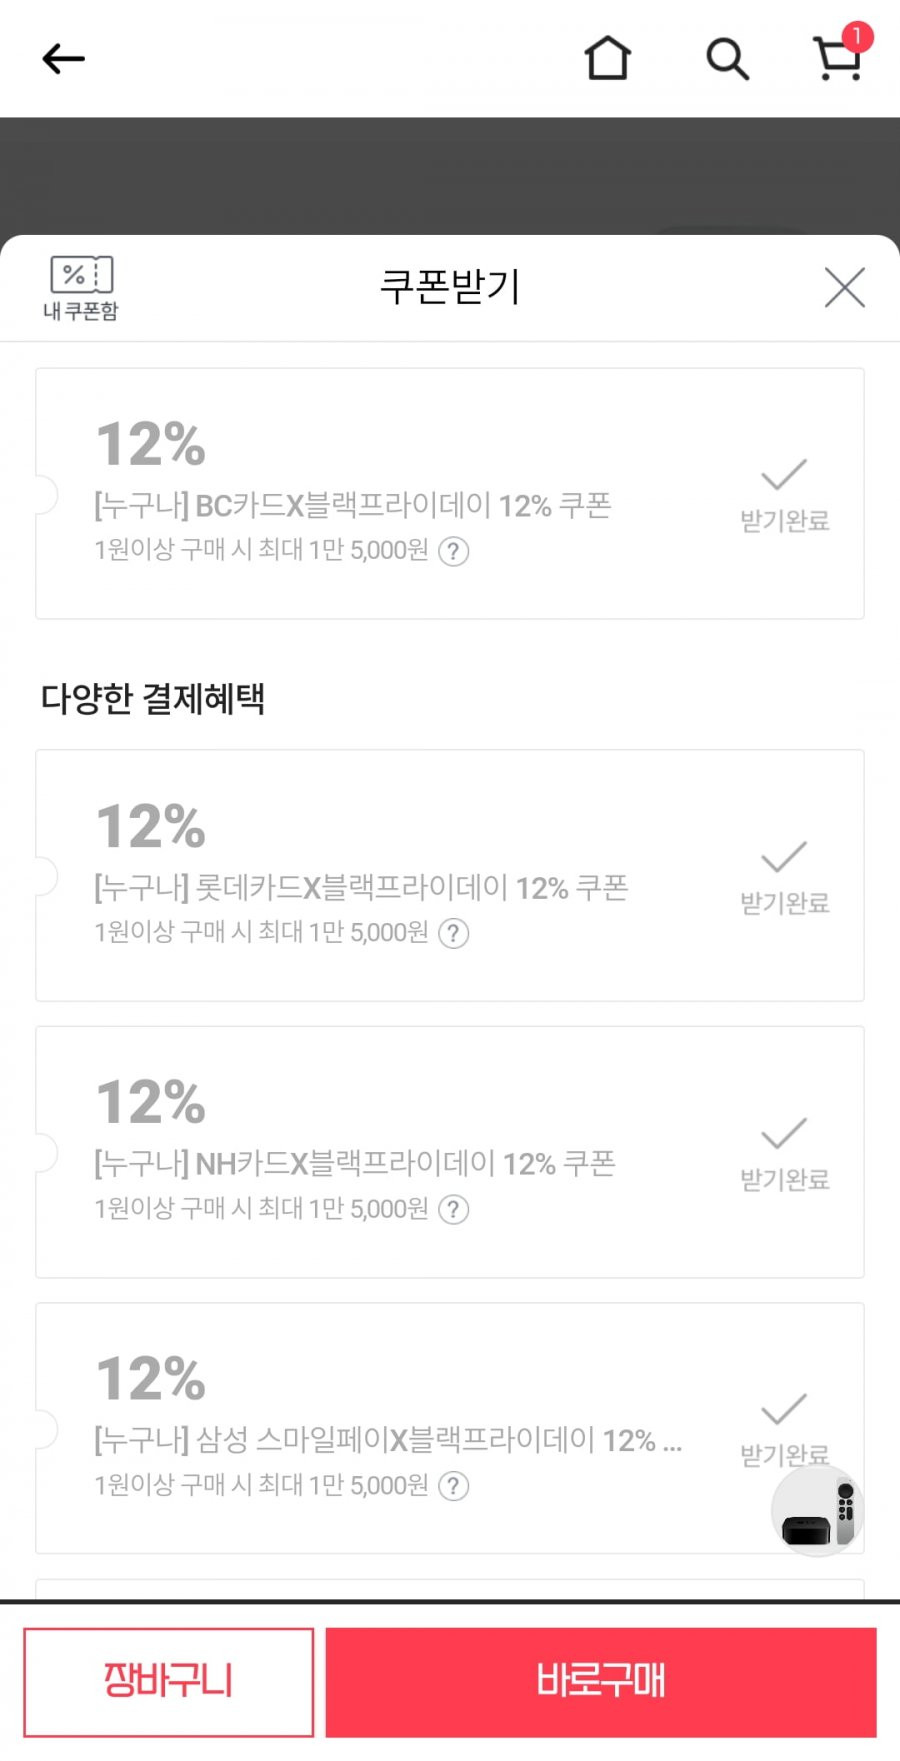The width and height of the screenshot is (900, 1761).
Task: Buy now with 바로구매 button
Action: [x=601, y=1682]
